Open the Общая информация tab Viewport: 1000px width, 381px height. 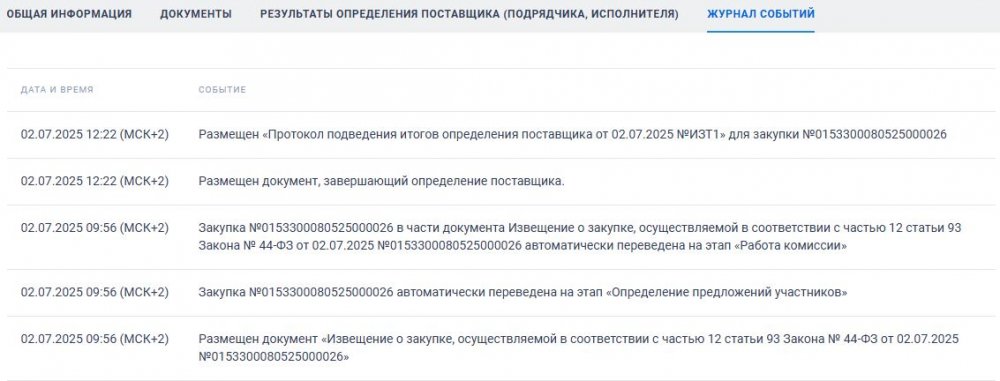point(69,13)
